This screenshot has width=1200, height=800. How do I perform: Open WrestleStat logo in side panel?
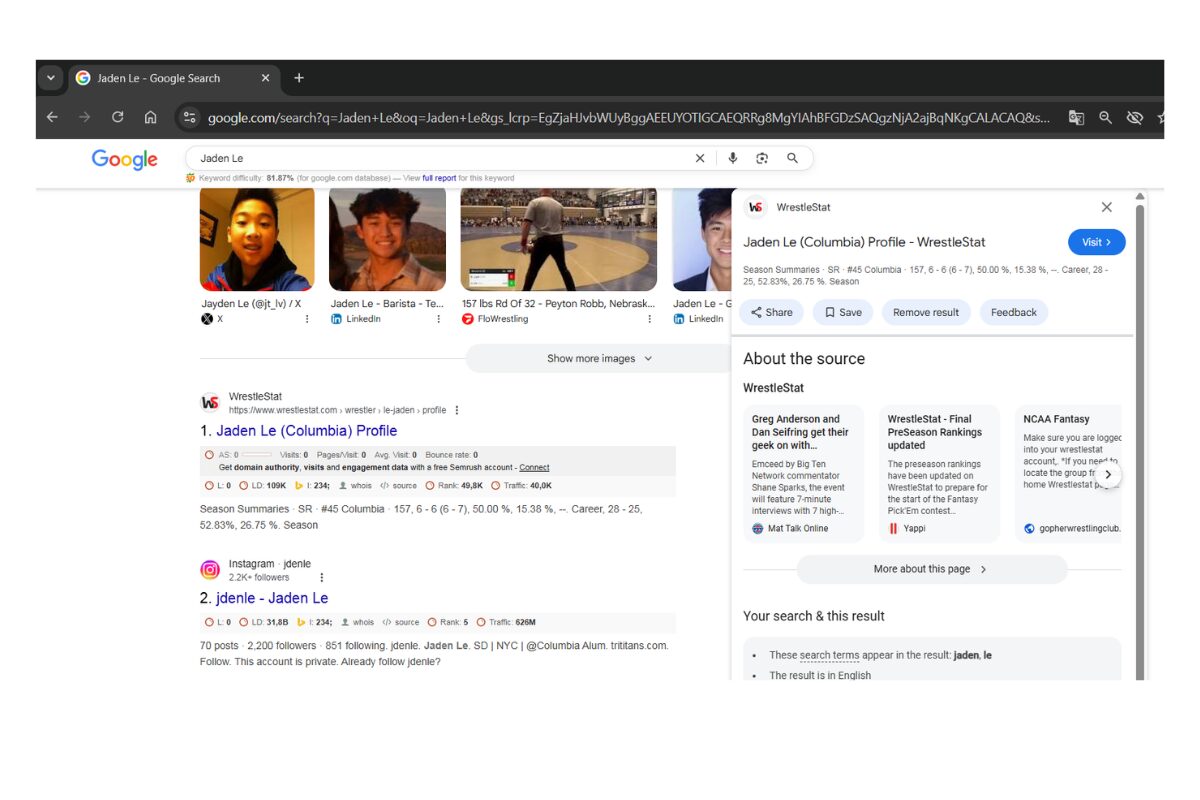(x=756, y=207)
